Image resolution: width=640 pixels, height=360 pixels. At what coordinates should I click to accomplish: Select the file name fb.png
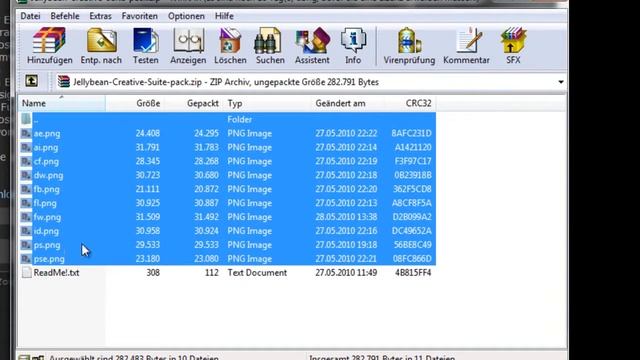47,189
